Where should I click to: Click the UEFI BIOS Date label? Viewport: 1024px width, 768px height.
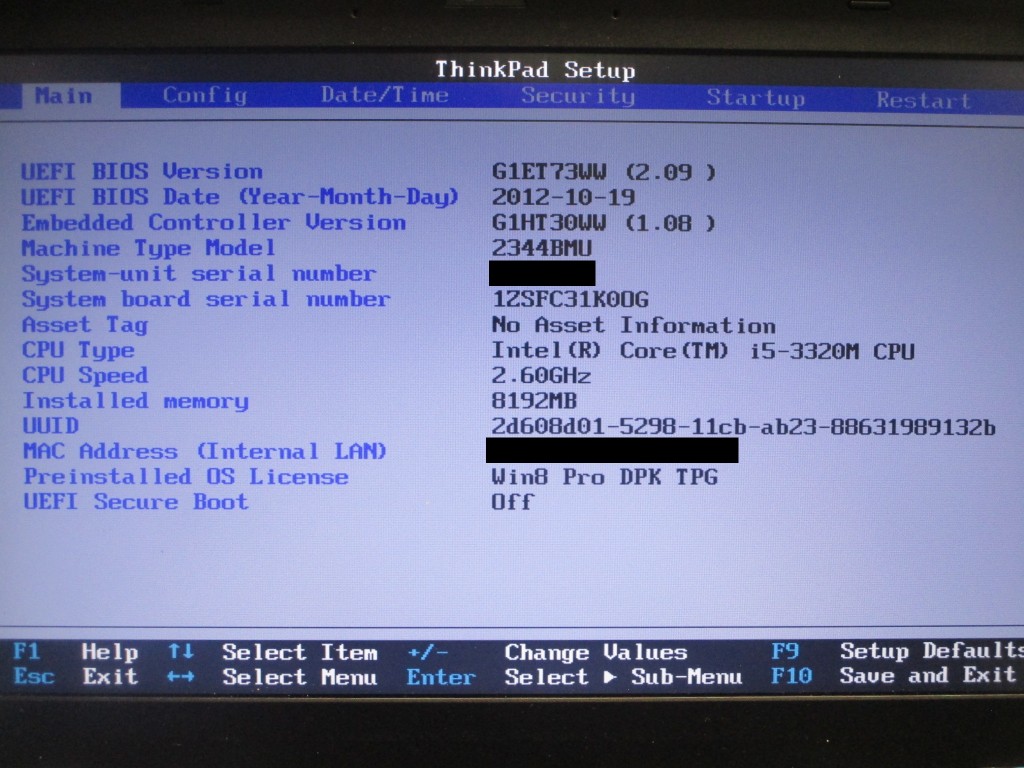(x=240, y=197)
